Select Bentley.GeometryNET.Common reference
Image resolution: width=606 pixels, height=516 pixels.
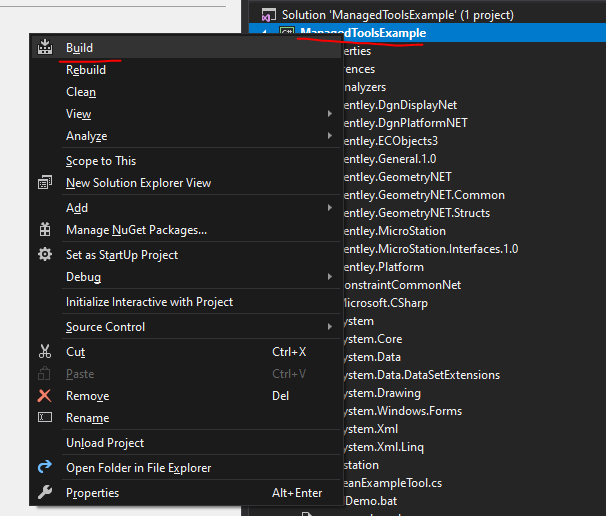(424, 195)
